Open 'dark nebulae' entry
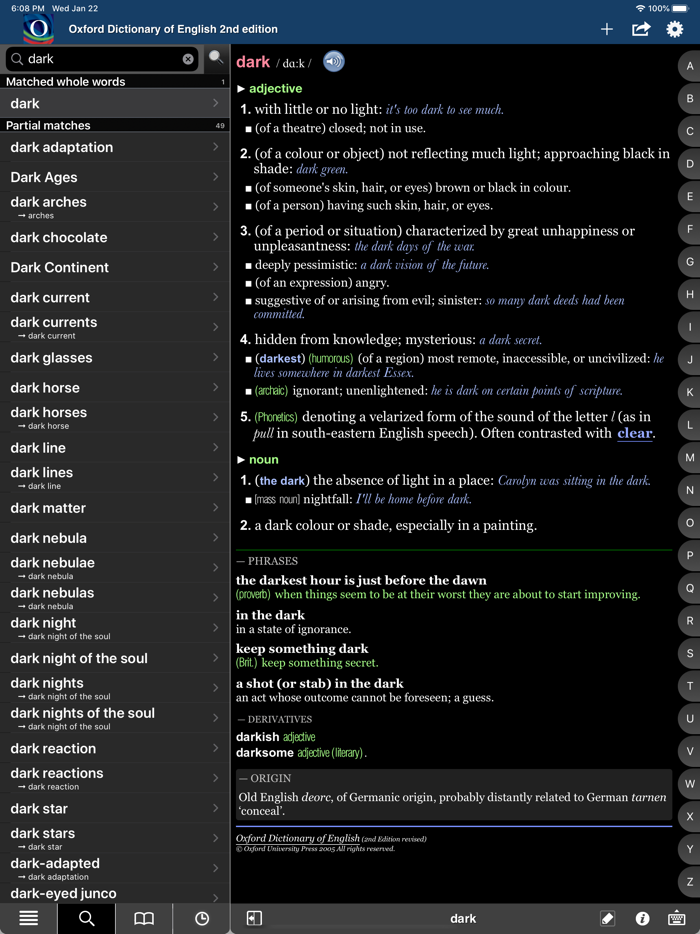The width and height of the screenshot is (700, 934). click(x=114, y=568)
